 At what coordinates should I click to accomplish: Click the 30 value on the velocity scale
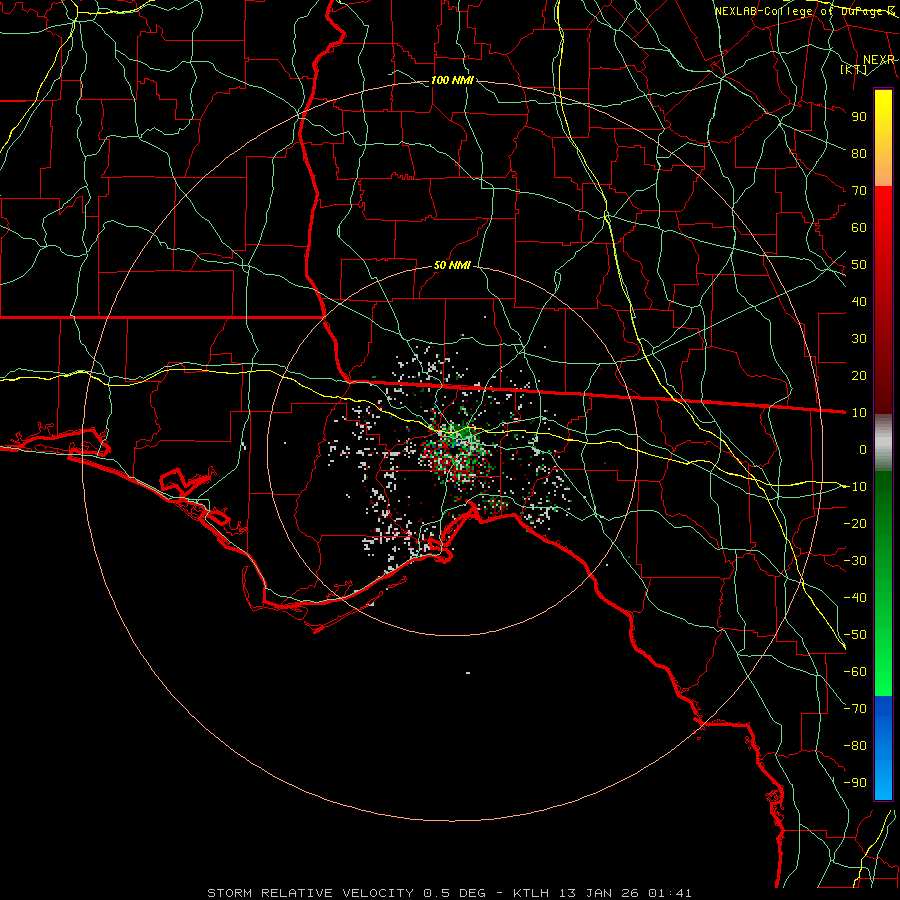coord(859,339)
